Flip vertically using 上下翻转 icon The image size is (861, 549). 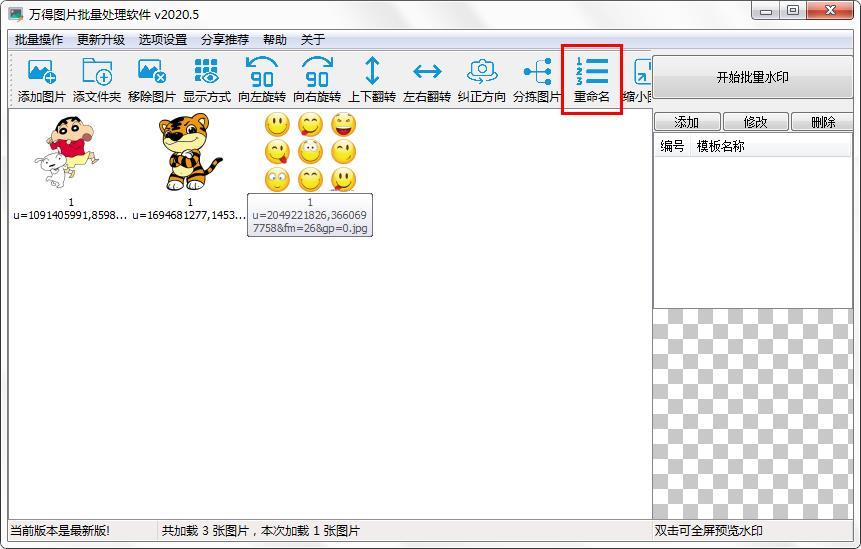point(372,80)
